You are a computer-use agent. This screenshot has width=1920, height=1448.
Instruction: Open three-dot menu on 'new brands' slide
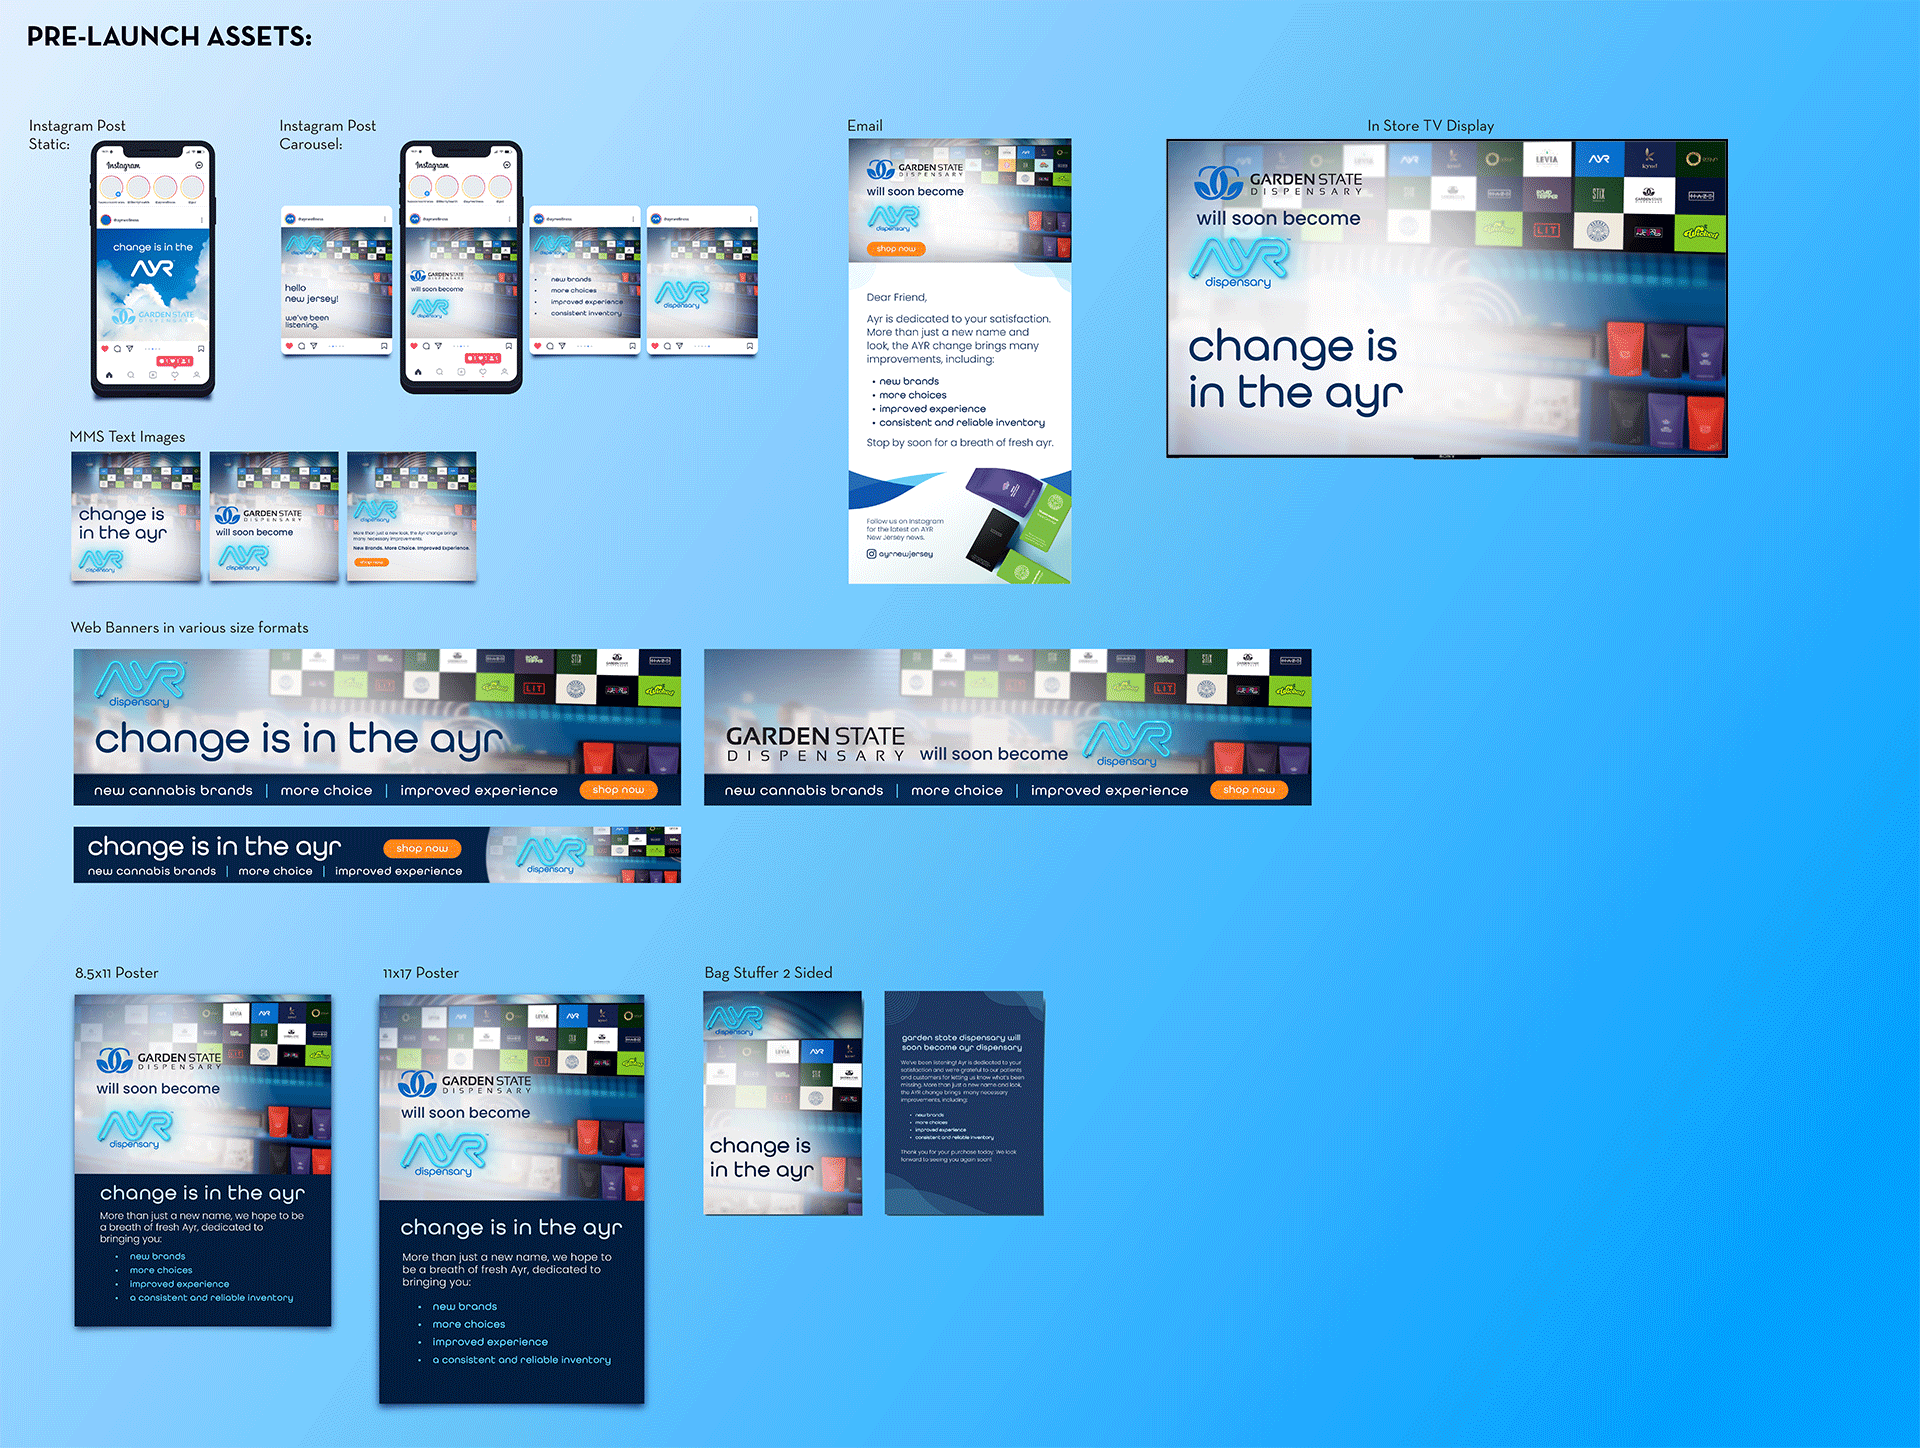coord(633,219)
